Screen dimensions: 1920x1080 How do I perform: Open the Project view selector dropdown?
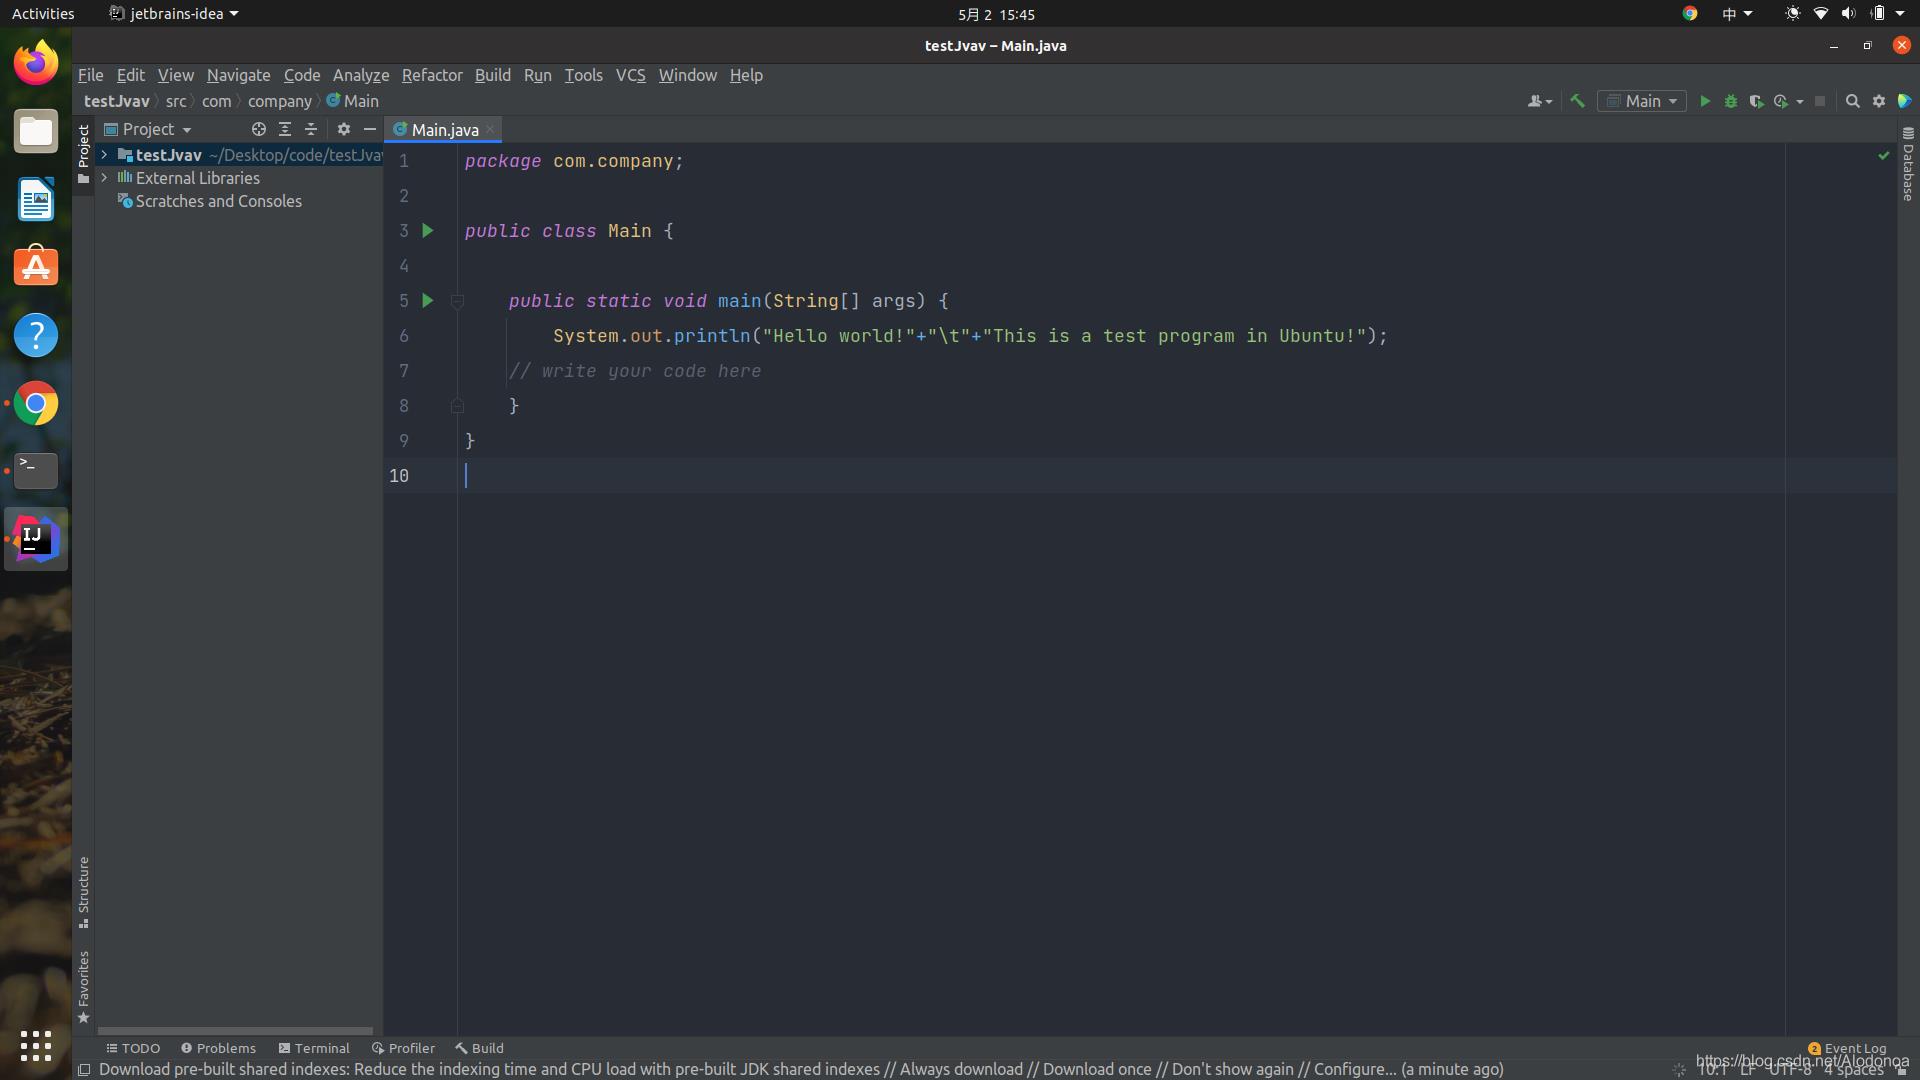coord(148,129)
